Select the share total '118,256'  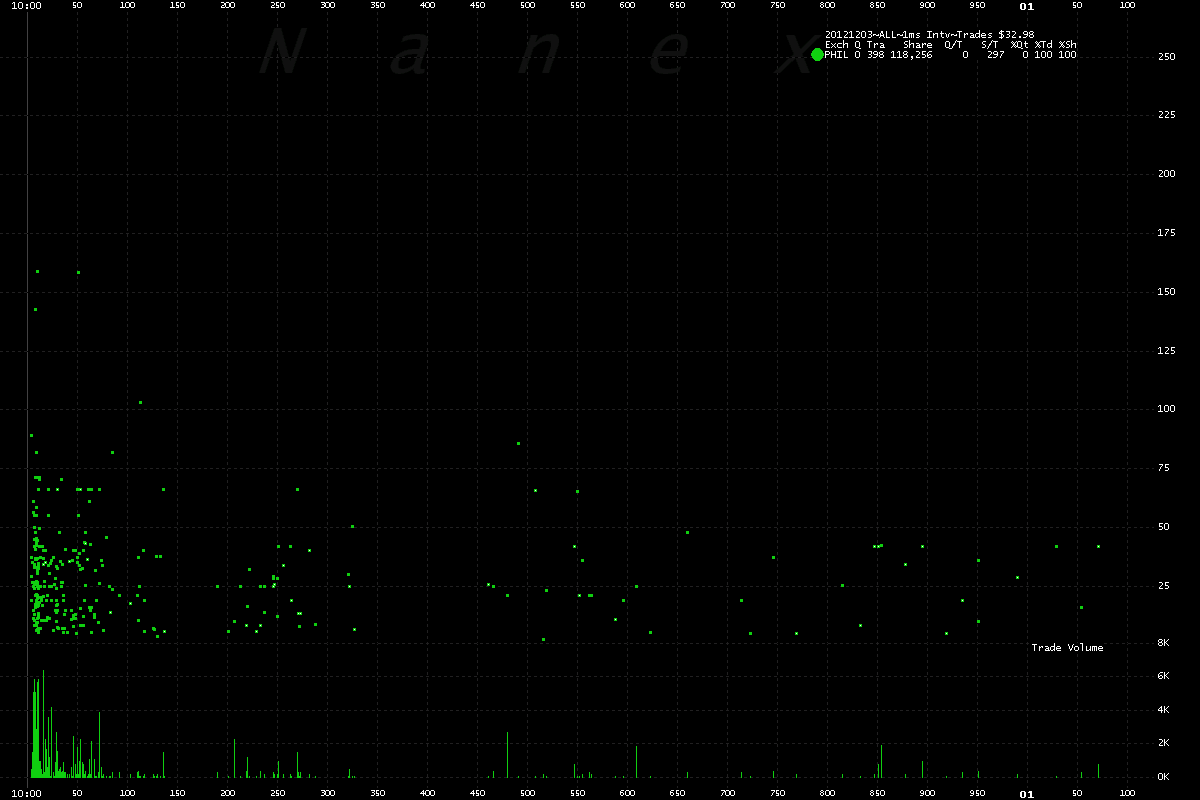tap(912, 55)
